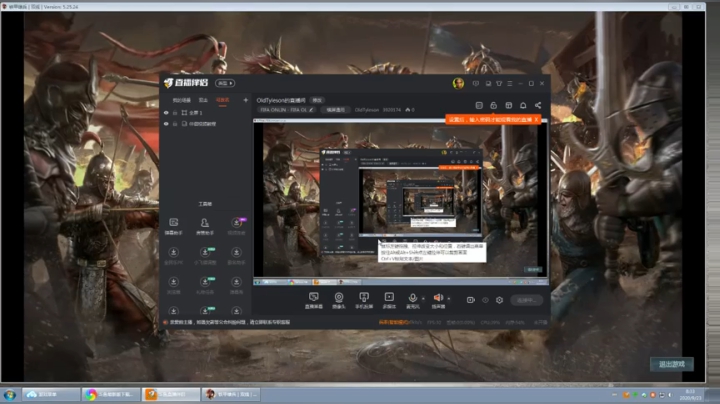Open the message bubble icon in title bar
Viewport: 720px width, 404px height.
(x=476, y=84)
